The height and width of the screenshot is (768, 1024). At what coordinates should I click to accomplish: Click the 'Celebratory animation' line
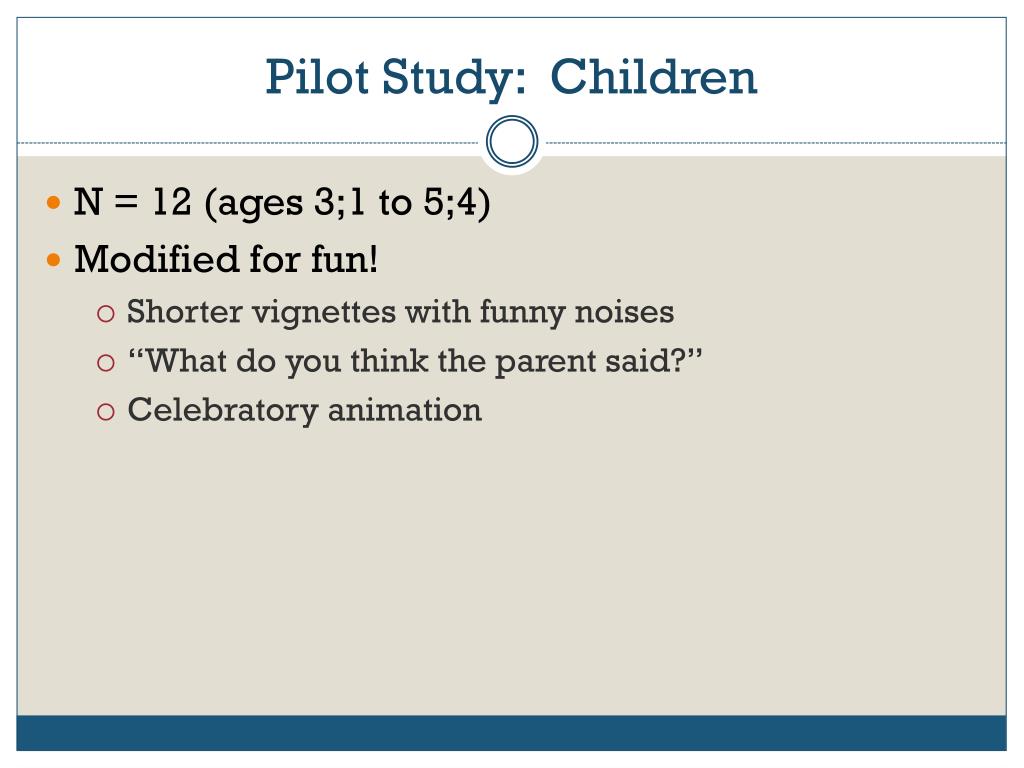click(305, 410)
